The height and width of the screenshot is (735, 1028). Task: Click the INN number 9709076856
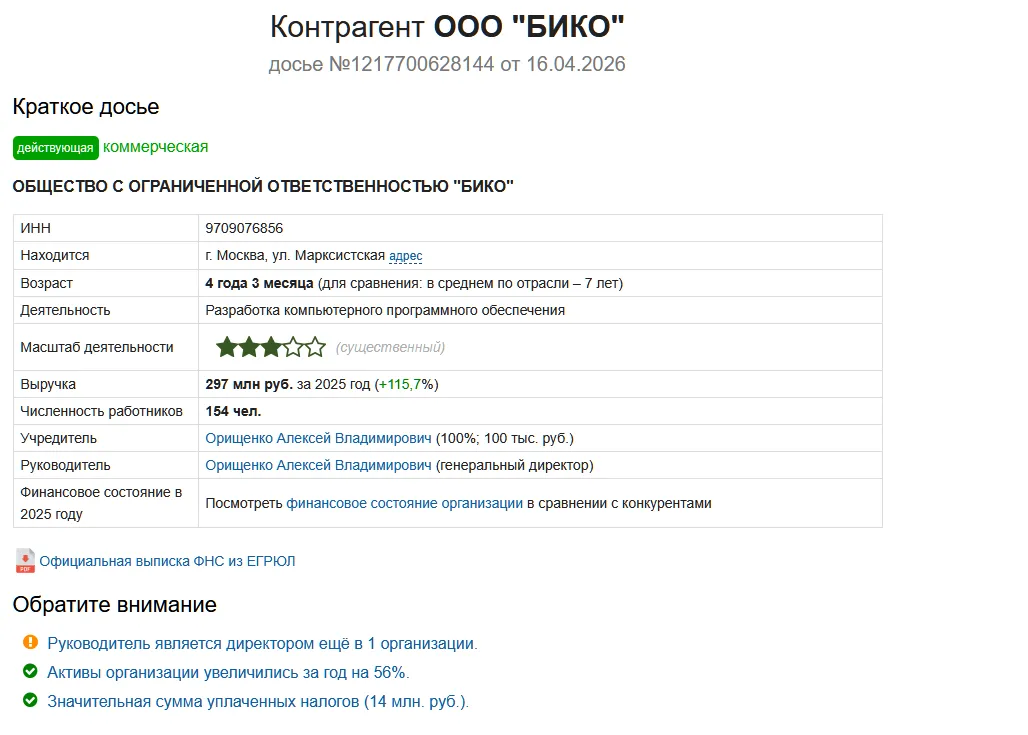[x=244, y=228]
